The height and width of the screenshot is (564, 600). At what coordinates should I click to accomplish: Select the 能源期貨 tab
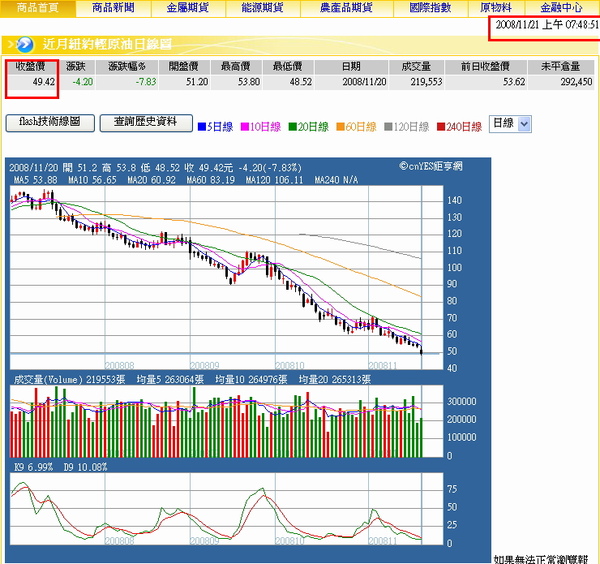coord(262,8)
